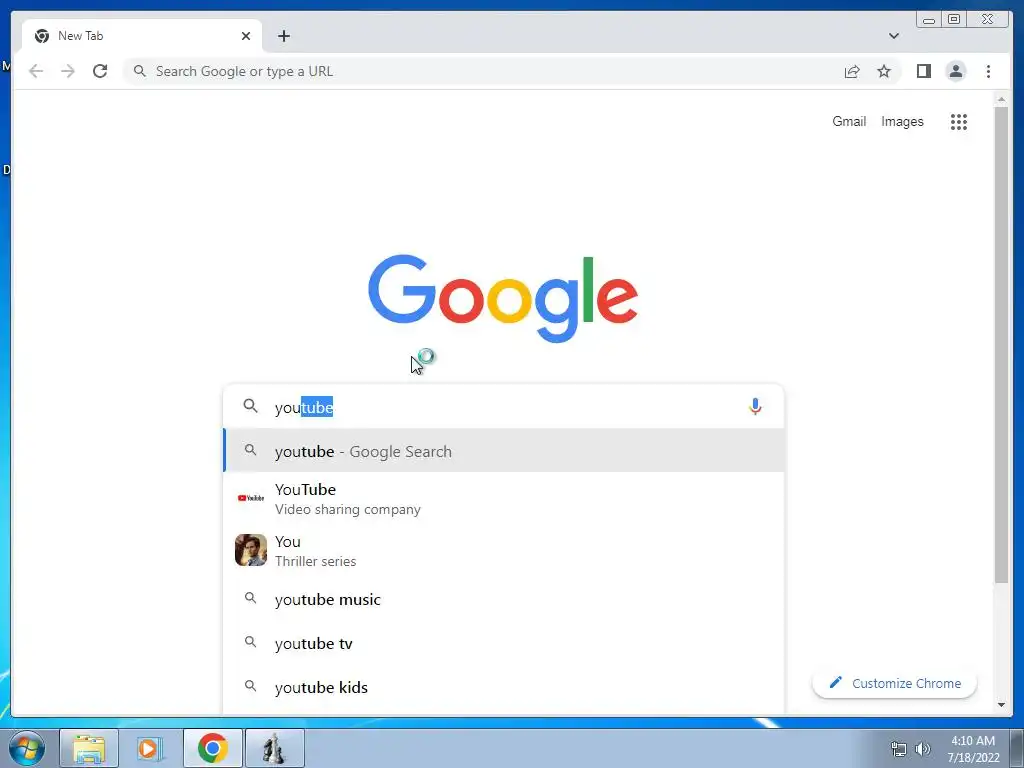Select the youtube music suggestion
The image size is (1024, 768).
coord(504,599)
